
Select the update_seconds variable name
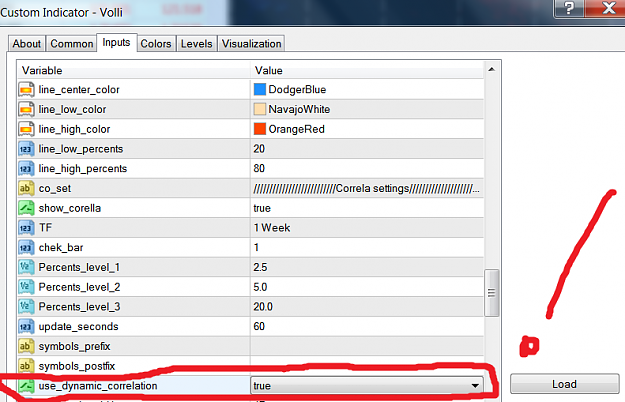tap(79, 326)
